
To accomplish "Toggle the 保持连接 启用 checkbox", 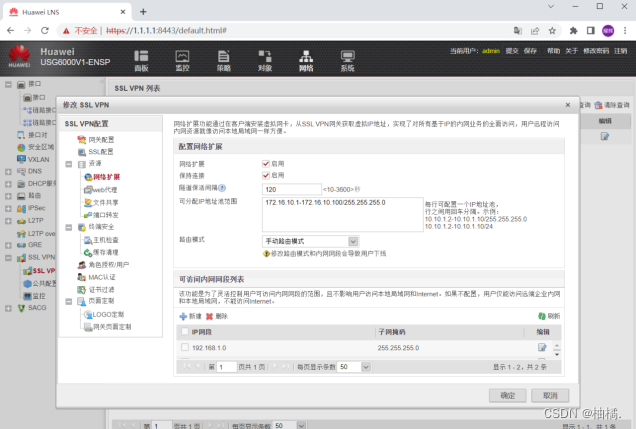I will 266,175.
